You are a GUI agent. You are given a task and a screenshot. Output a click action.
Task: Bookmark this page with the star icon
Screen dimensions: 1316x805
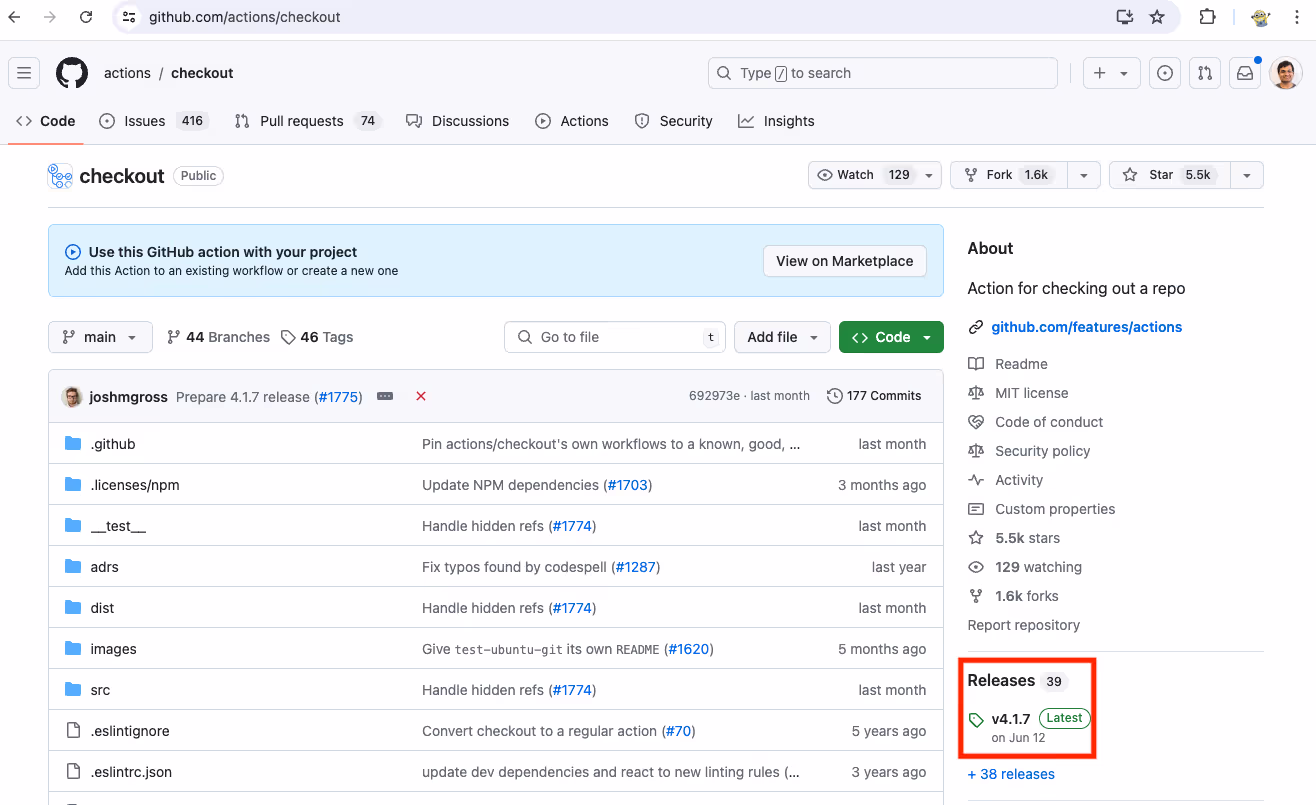point(1157,17)
